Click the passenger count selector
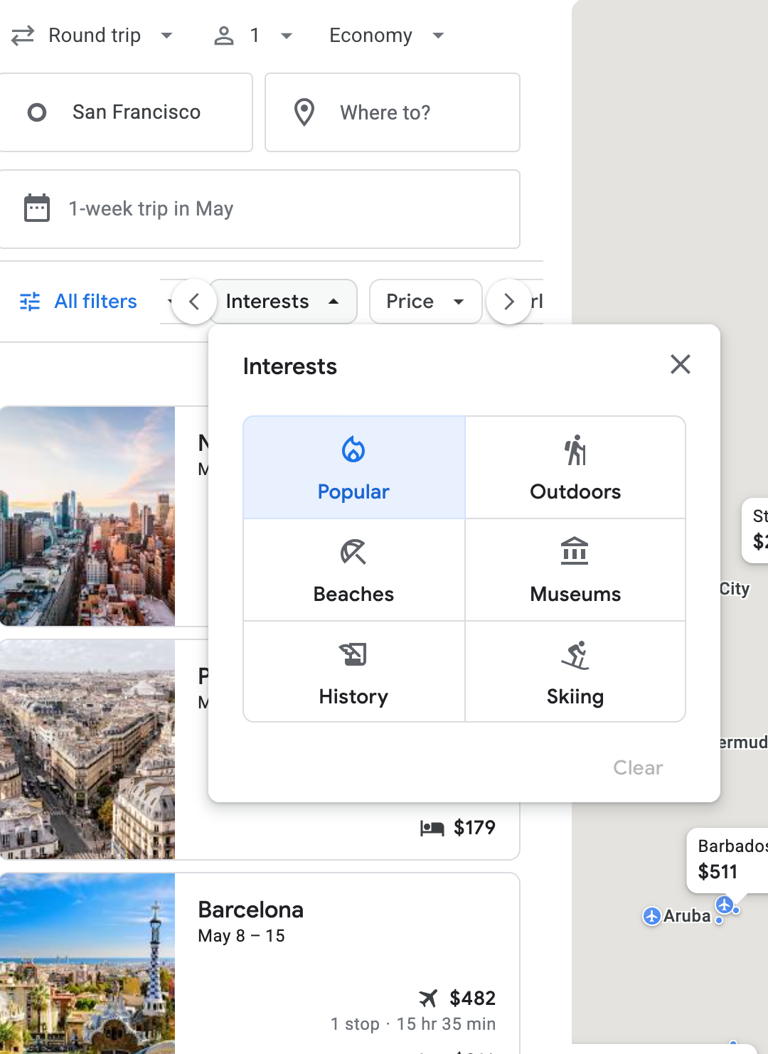Image resolution: width=768 pixels, height=1054 pixels. 251,35
